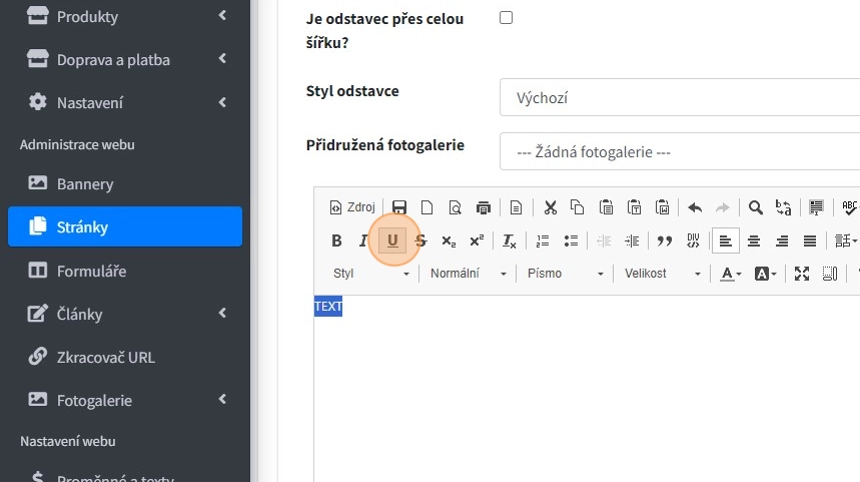The height and width of the screenshot is (482, 860).
Task: Maximize the editor area
Action: tap(801, 274)
